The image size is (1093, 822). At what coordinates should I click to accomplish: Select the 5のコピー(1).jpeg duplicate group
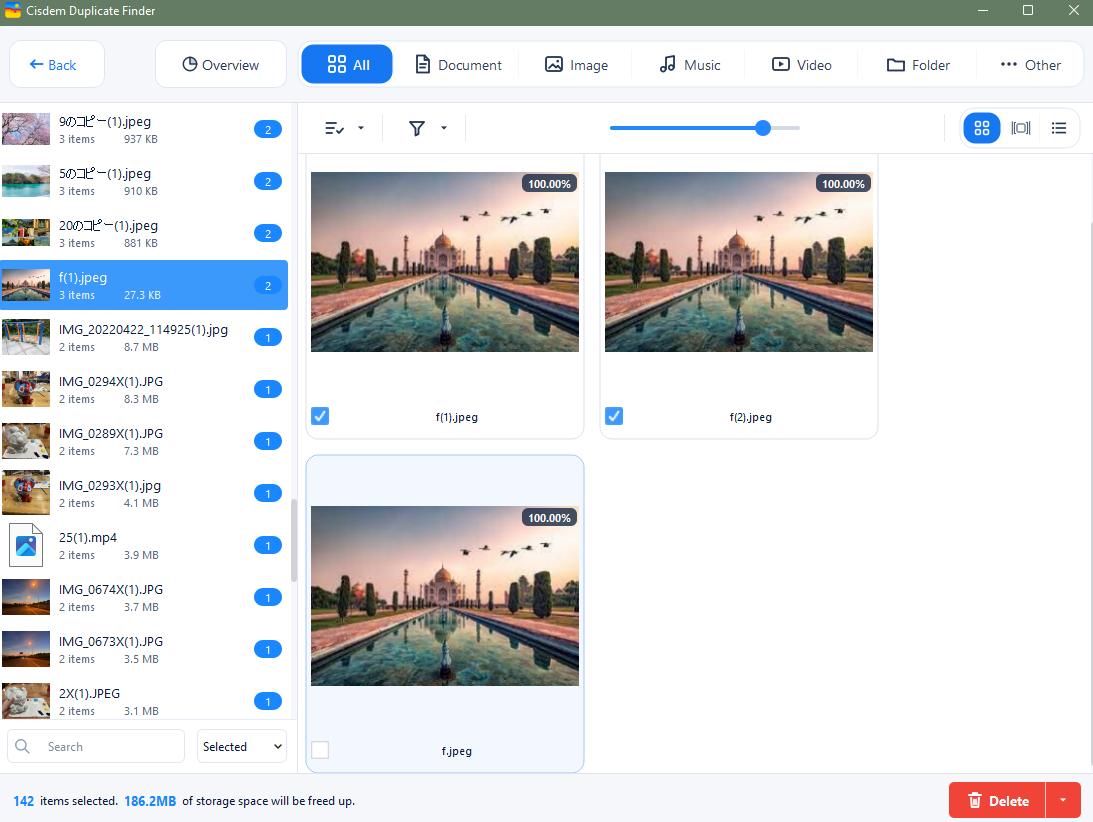point(144,181)
